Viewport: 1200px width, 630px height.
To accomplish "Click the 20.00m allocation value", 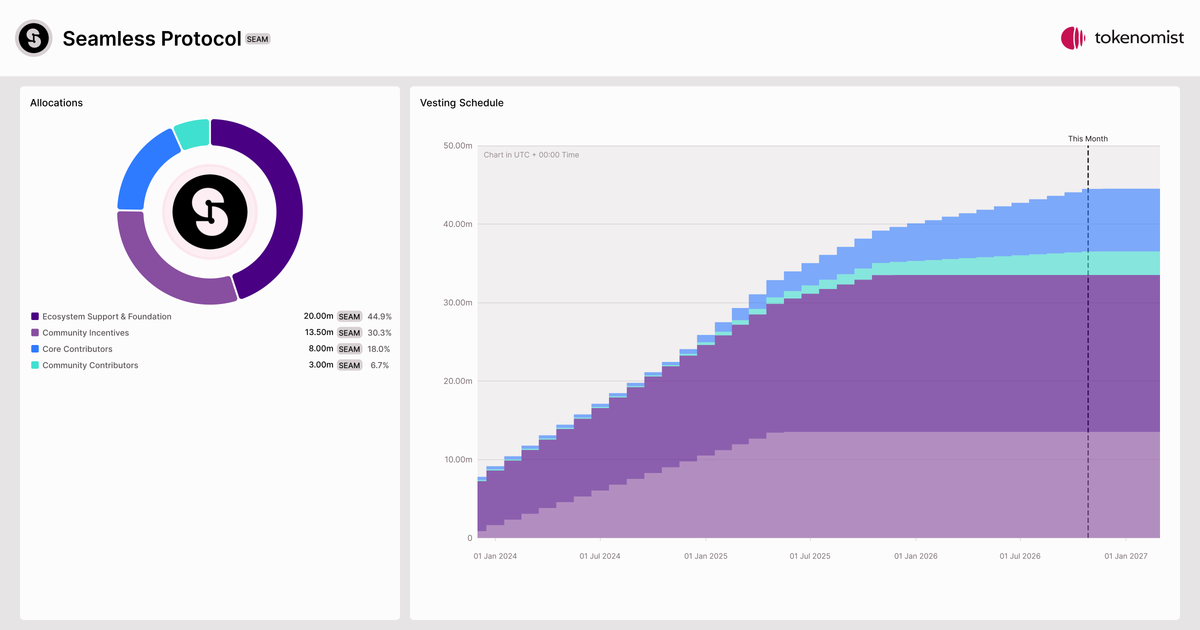I will 319,317.
